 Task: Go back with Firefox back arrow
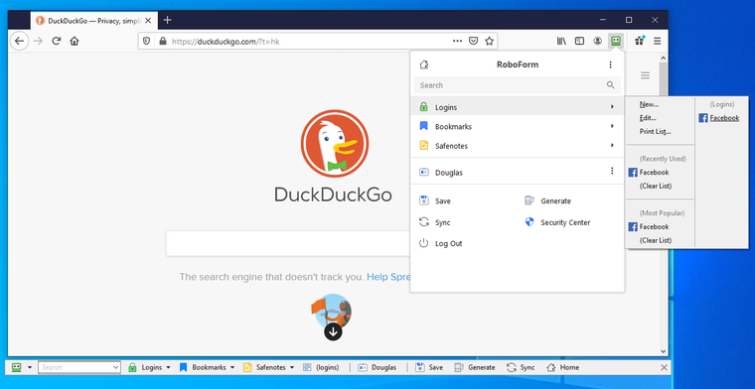click(19, 41)
